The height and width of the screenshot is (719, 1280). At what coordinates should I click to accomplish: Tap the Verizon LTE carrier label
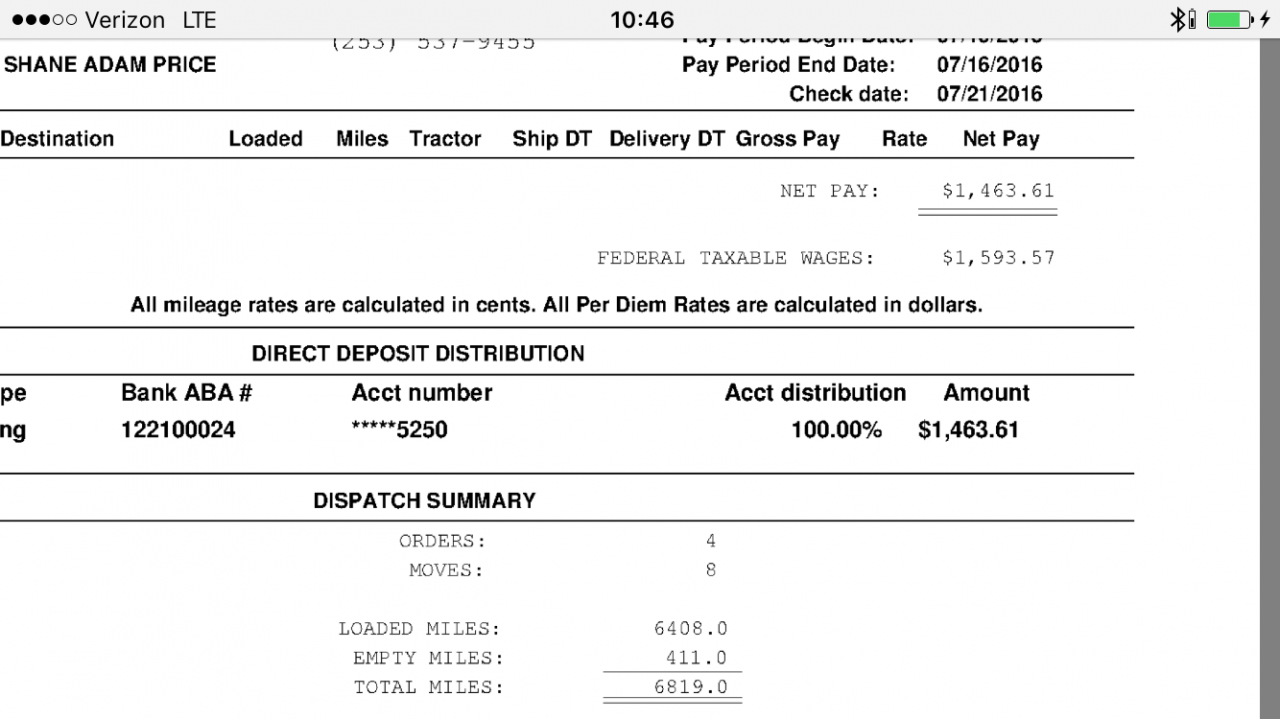point(150,20)
